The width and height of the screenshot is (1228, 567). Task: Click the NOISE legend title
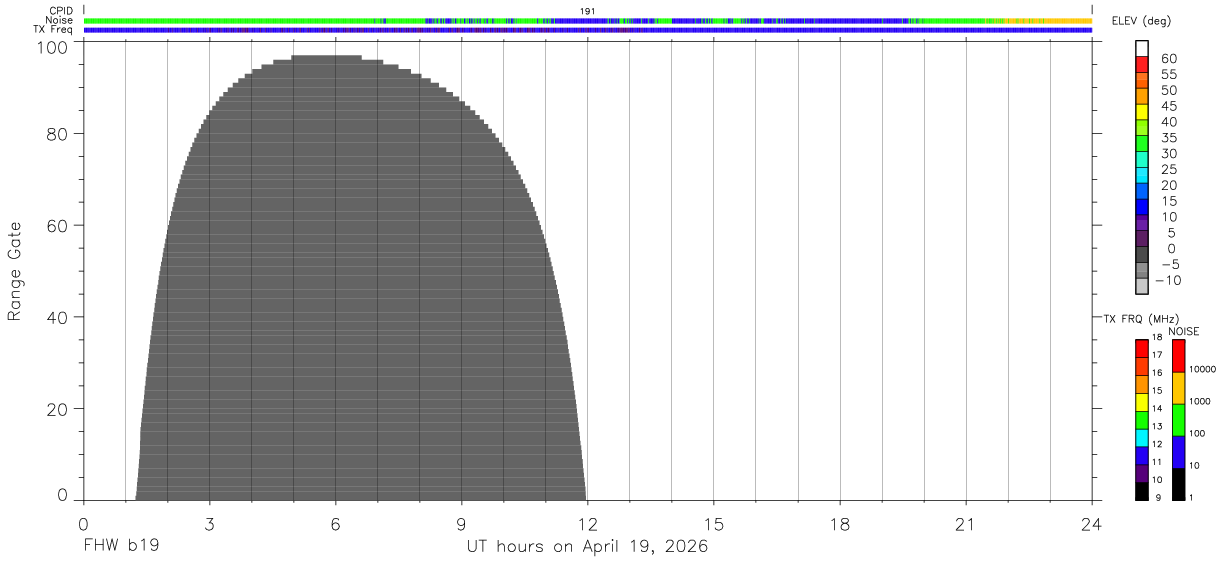coord(1183,331)
